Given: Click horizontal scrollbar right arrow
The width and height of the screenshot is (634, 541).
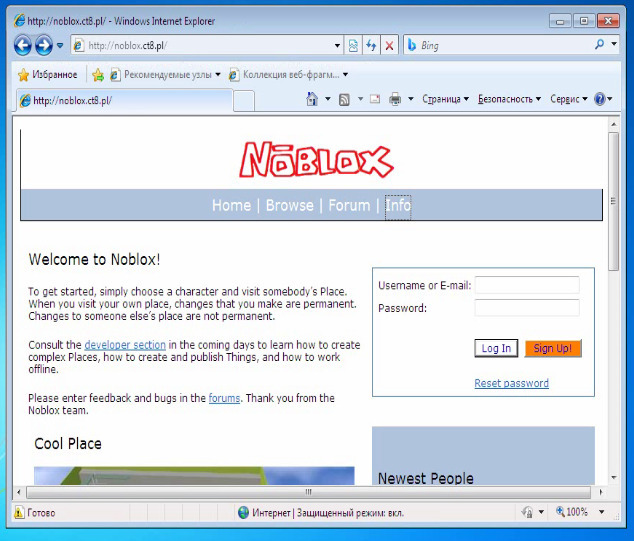Looking at the screenshot, I should (x=601, y=492).
